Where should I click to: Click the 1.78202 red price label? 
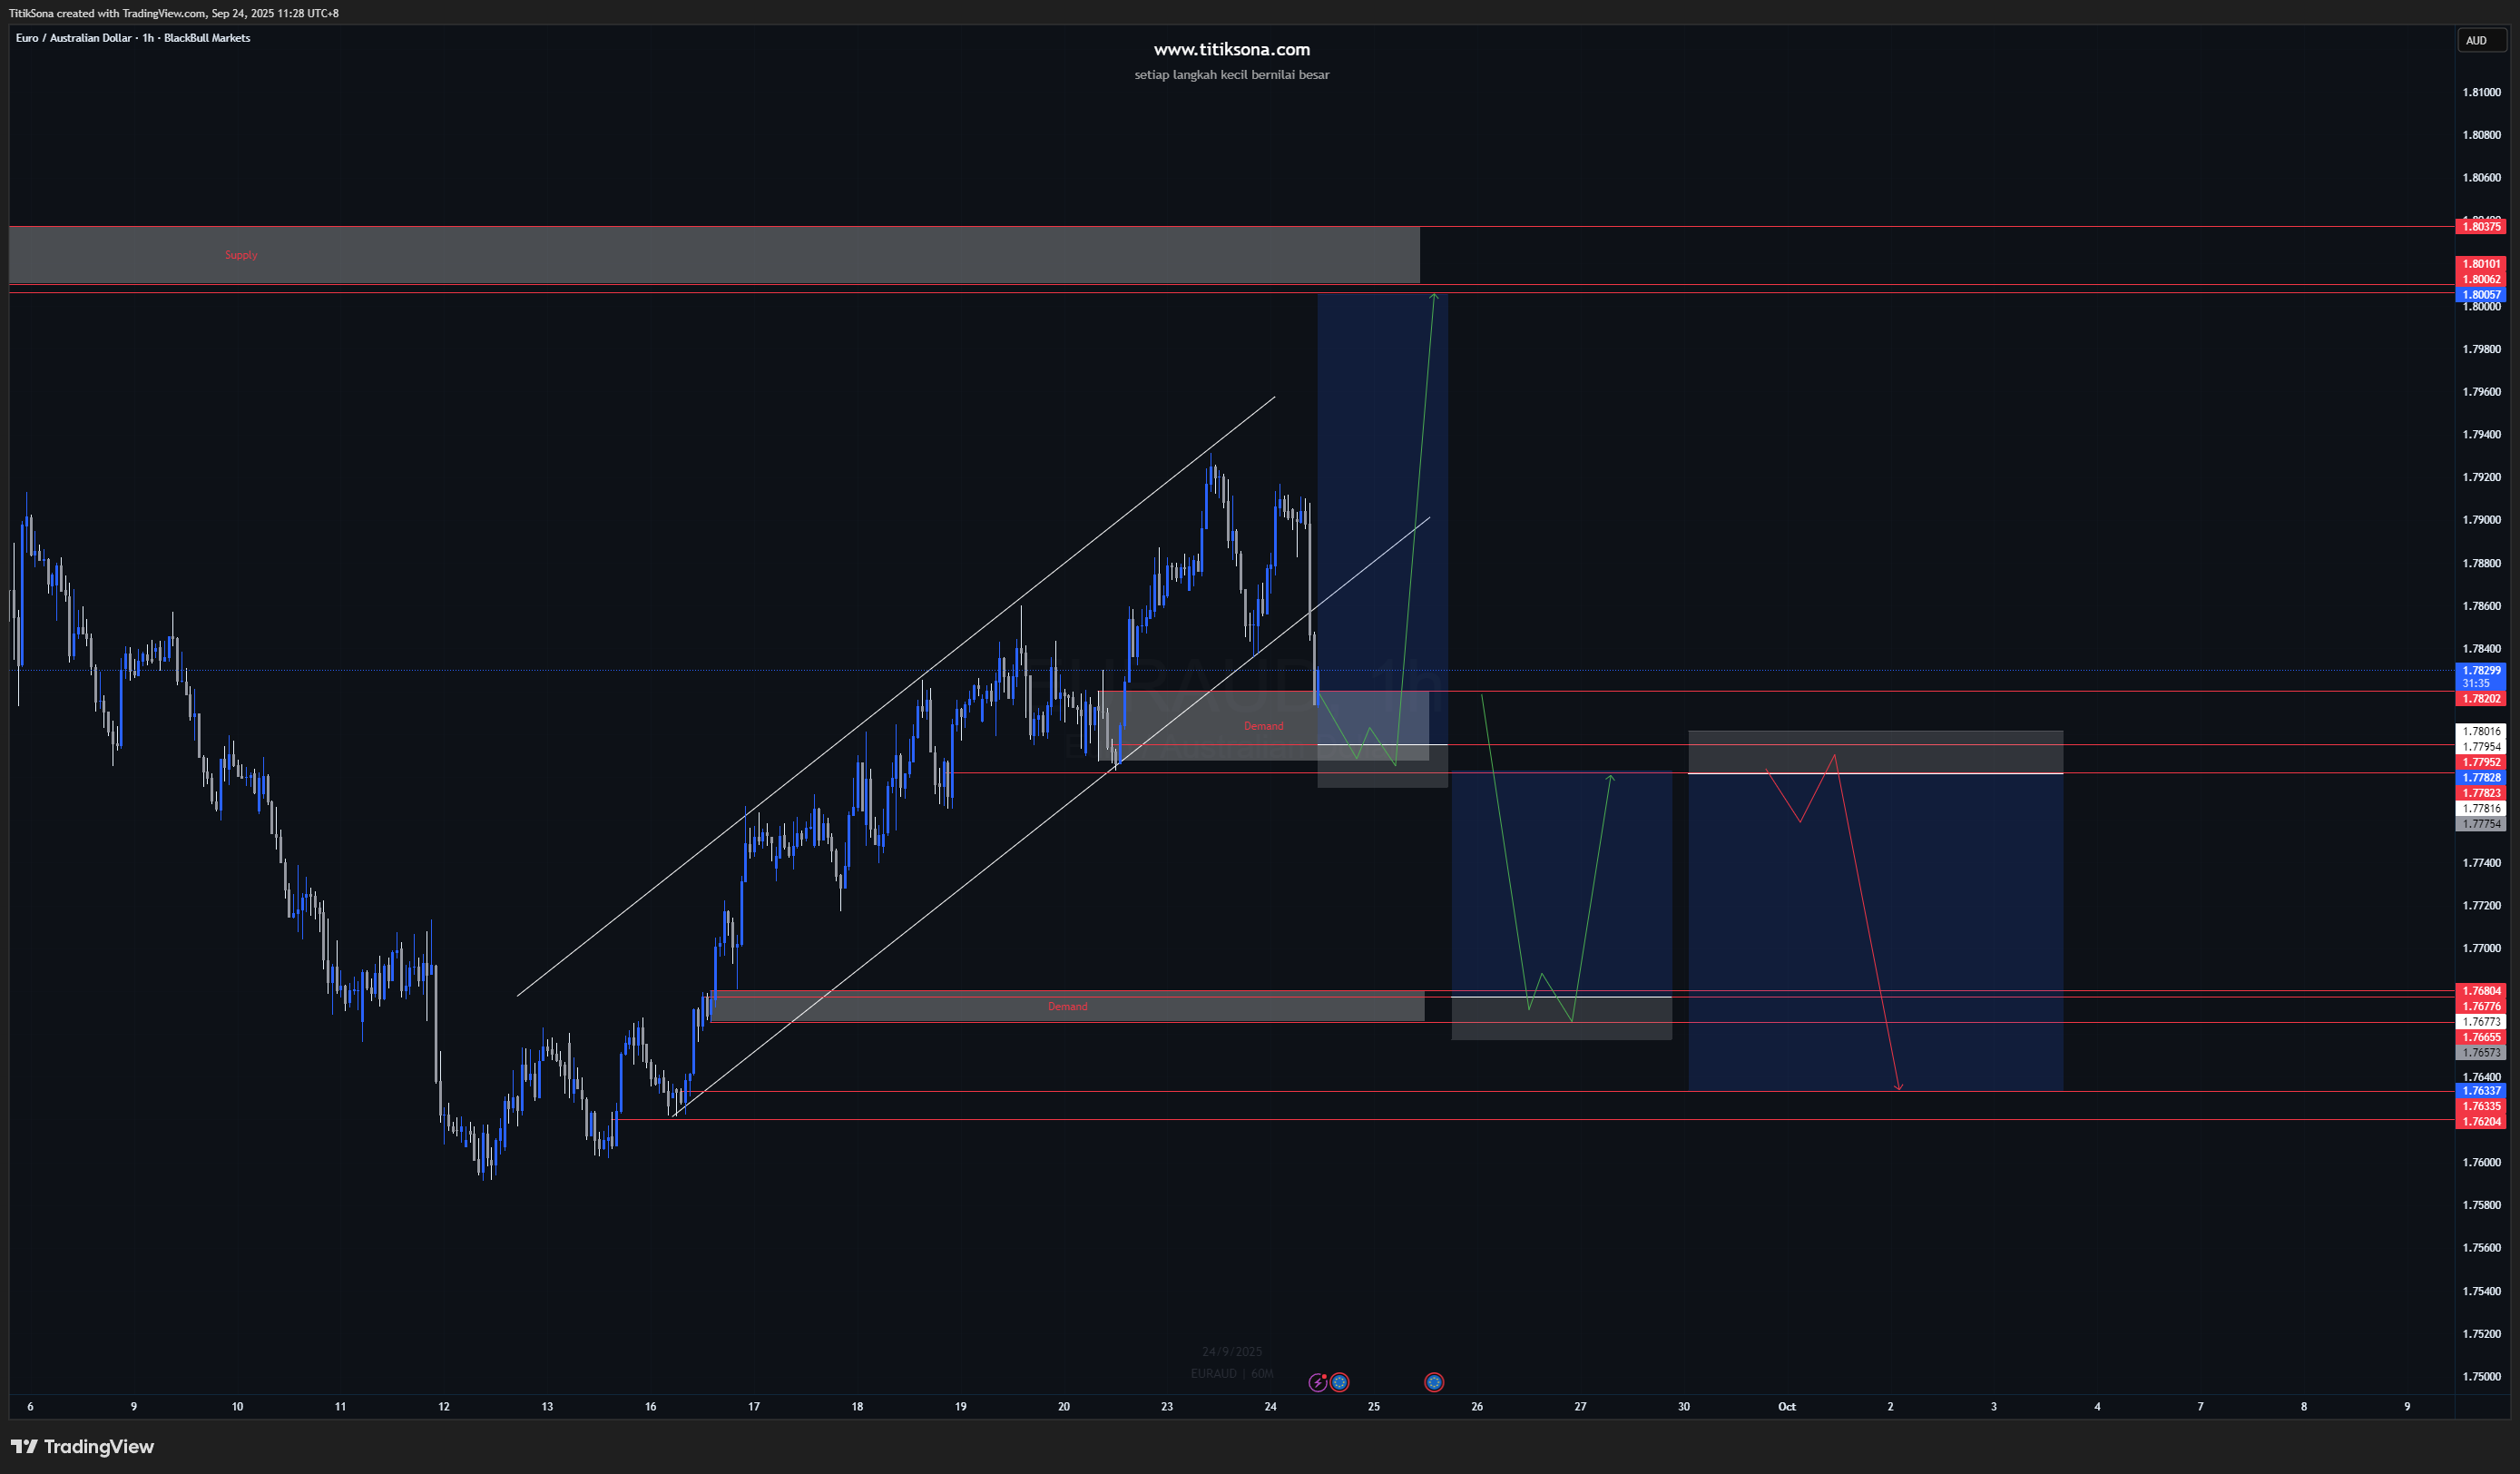click(2481, 699)
